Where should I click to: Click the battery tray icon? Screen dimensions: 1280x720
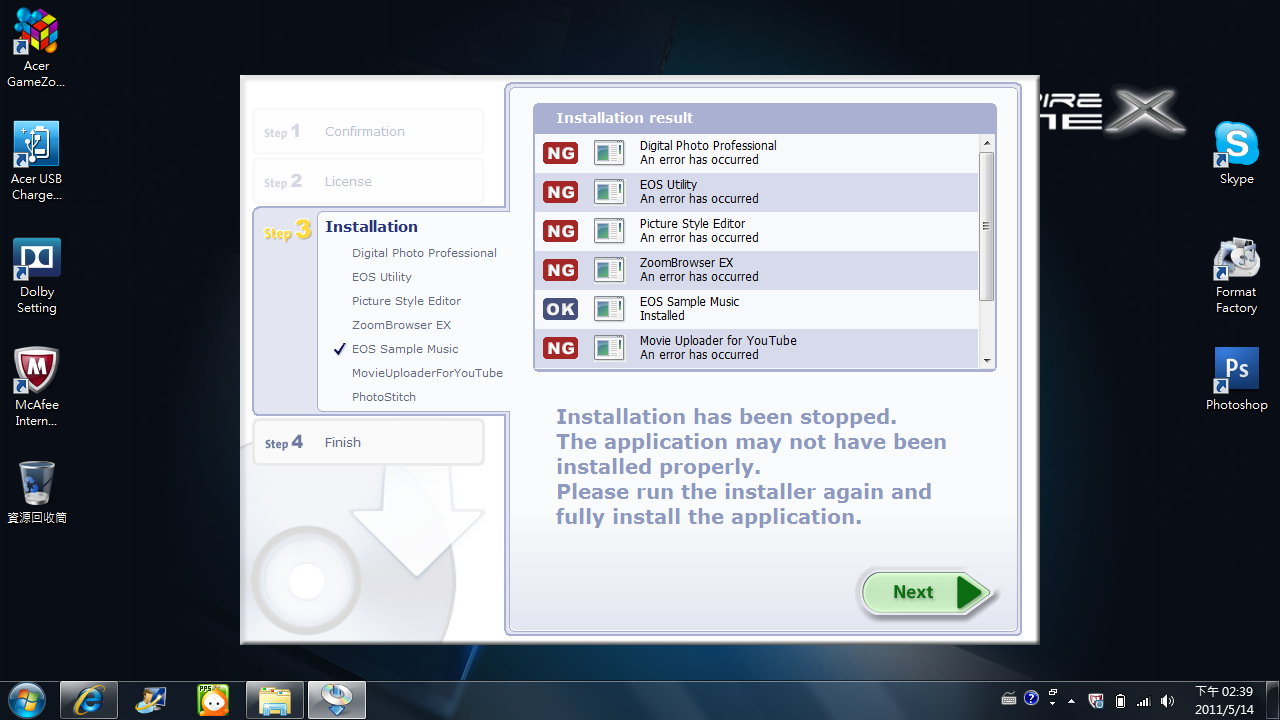click(1120, 700)
